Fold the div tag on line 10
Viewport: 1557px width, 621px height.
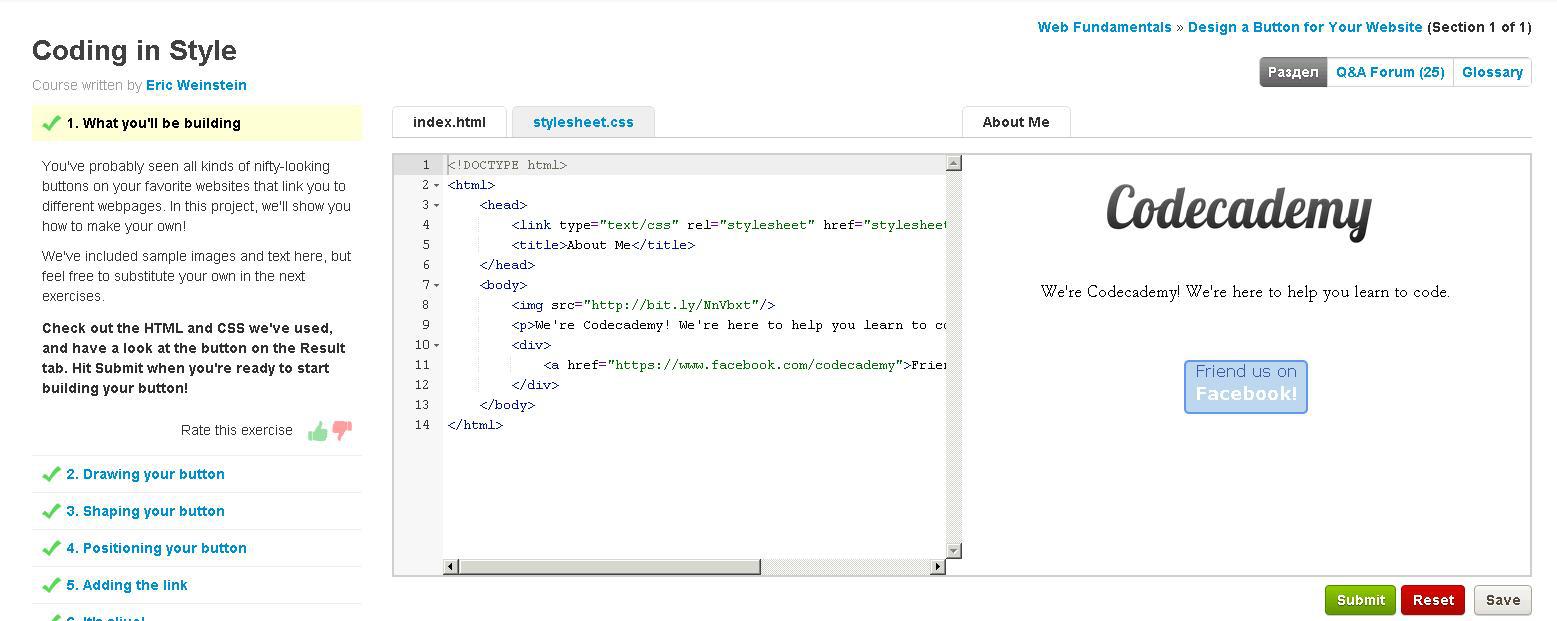coord(437,345)
